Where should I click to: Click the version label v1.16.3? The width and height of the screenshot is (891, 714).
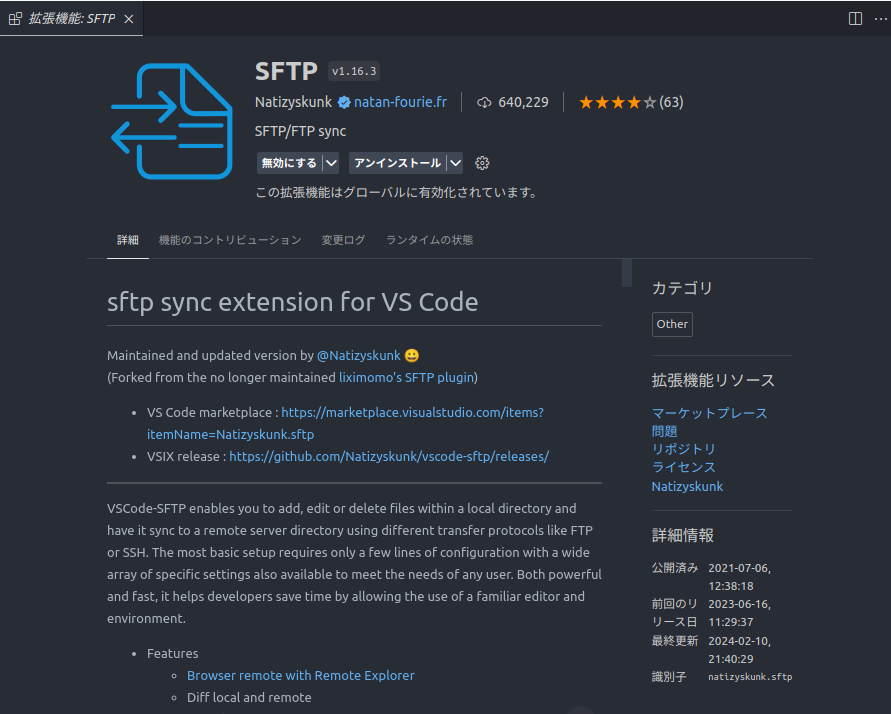(354, 71)
